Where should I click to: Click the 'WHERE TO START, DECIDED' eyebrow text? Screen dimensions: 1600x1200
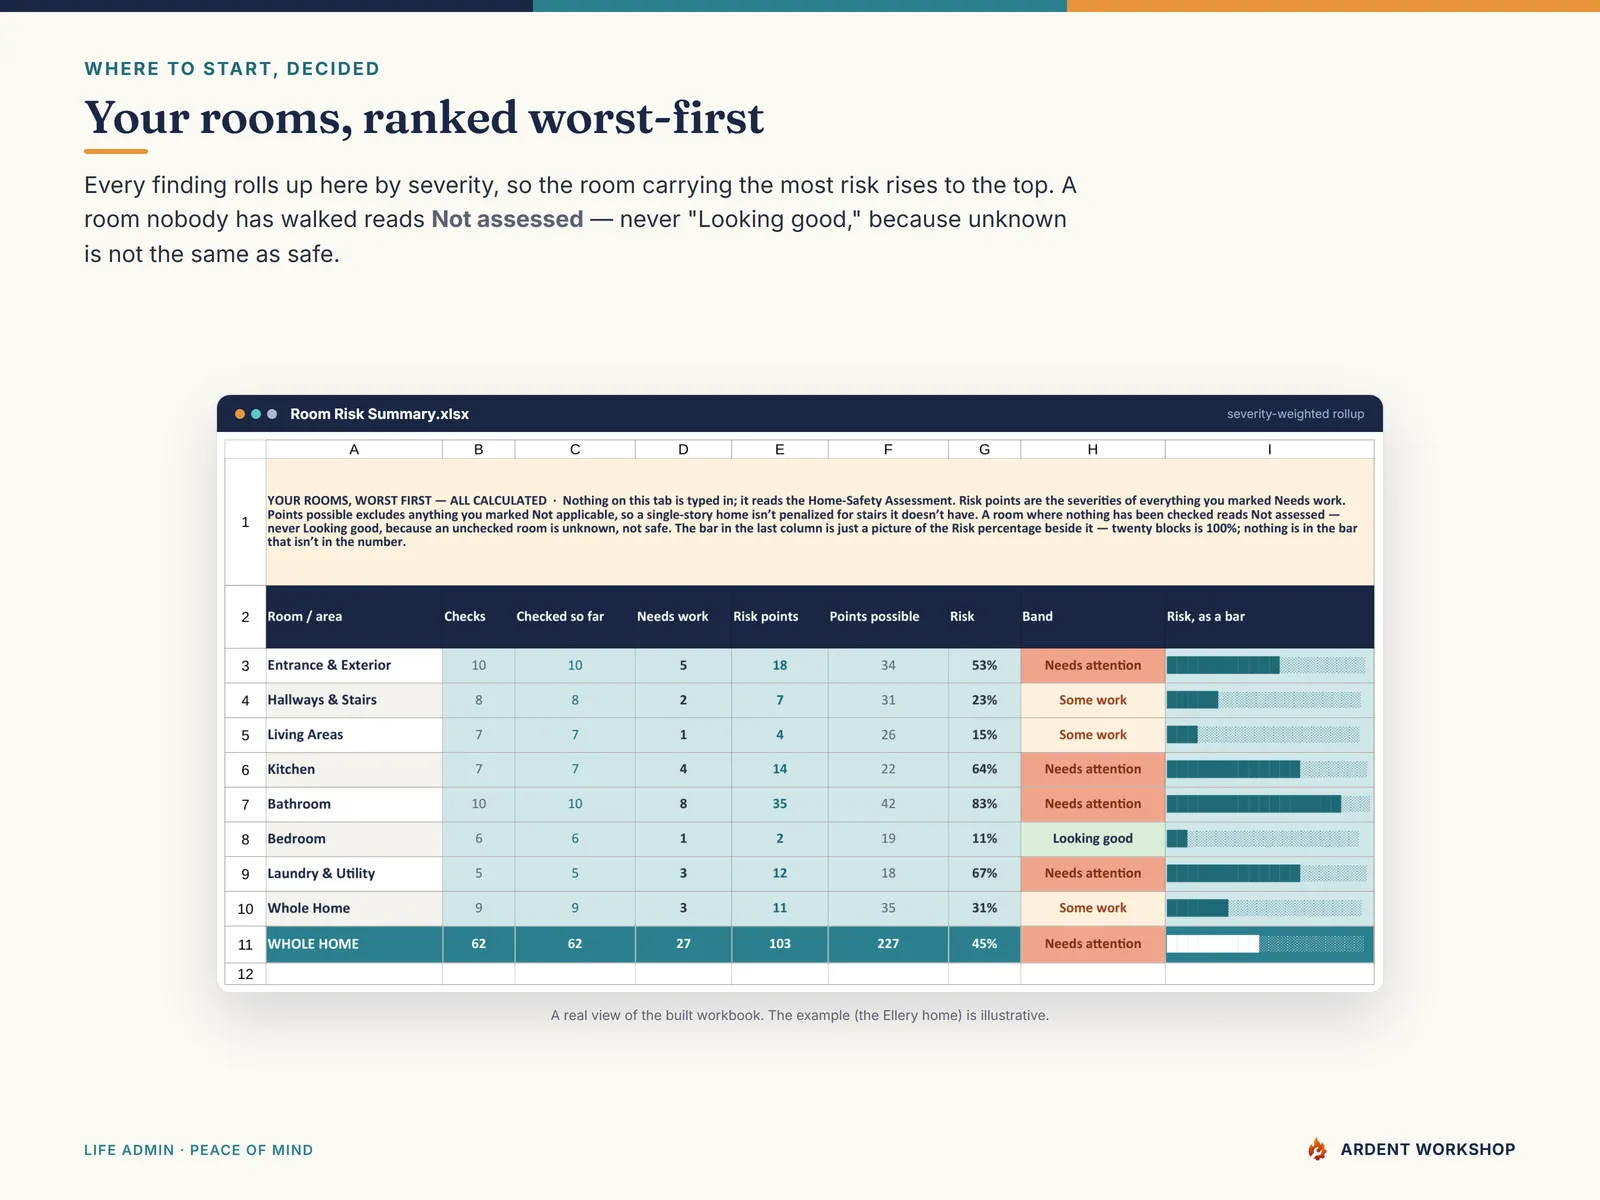[x=232, y=69]
